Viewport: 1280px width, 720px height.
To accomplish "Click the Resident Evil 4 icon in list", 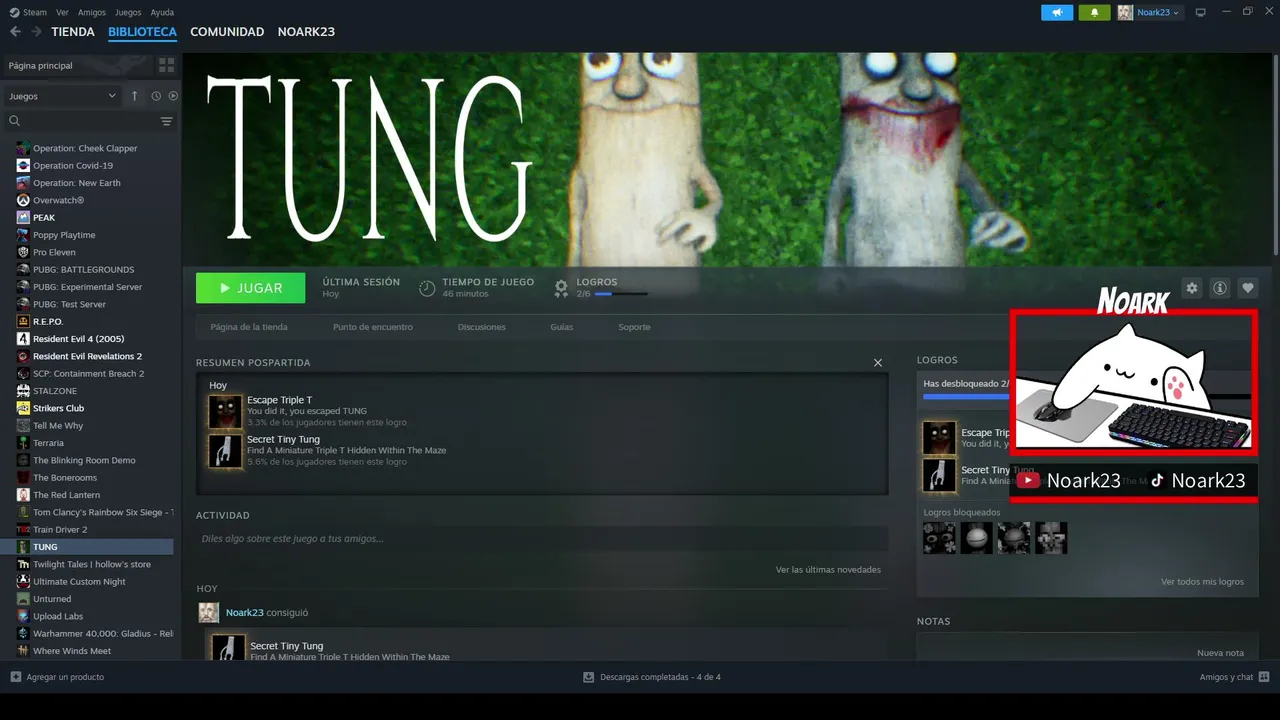I will 23,339.
